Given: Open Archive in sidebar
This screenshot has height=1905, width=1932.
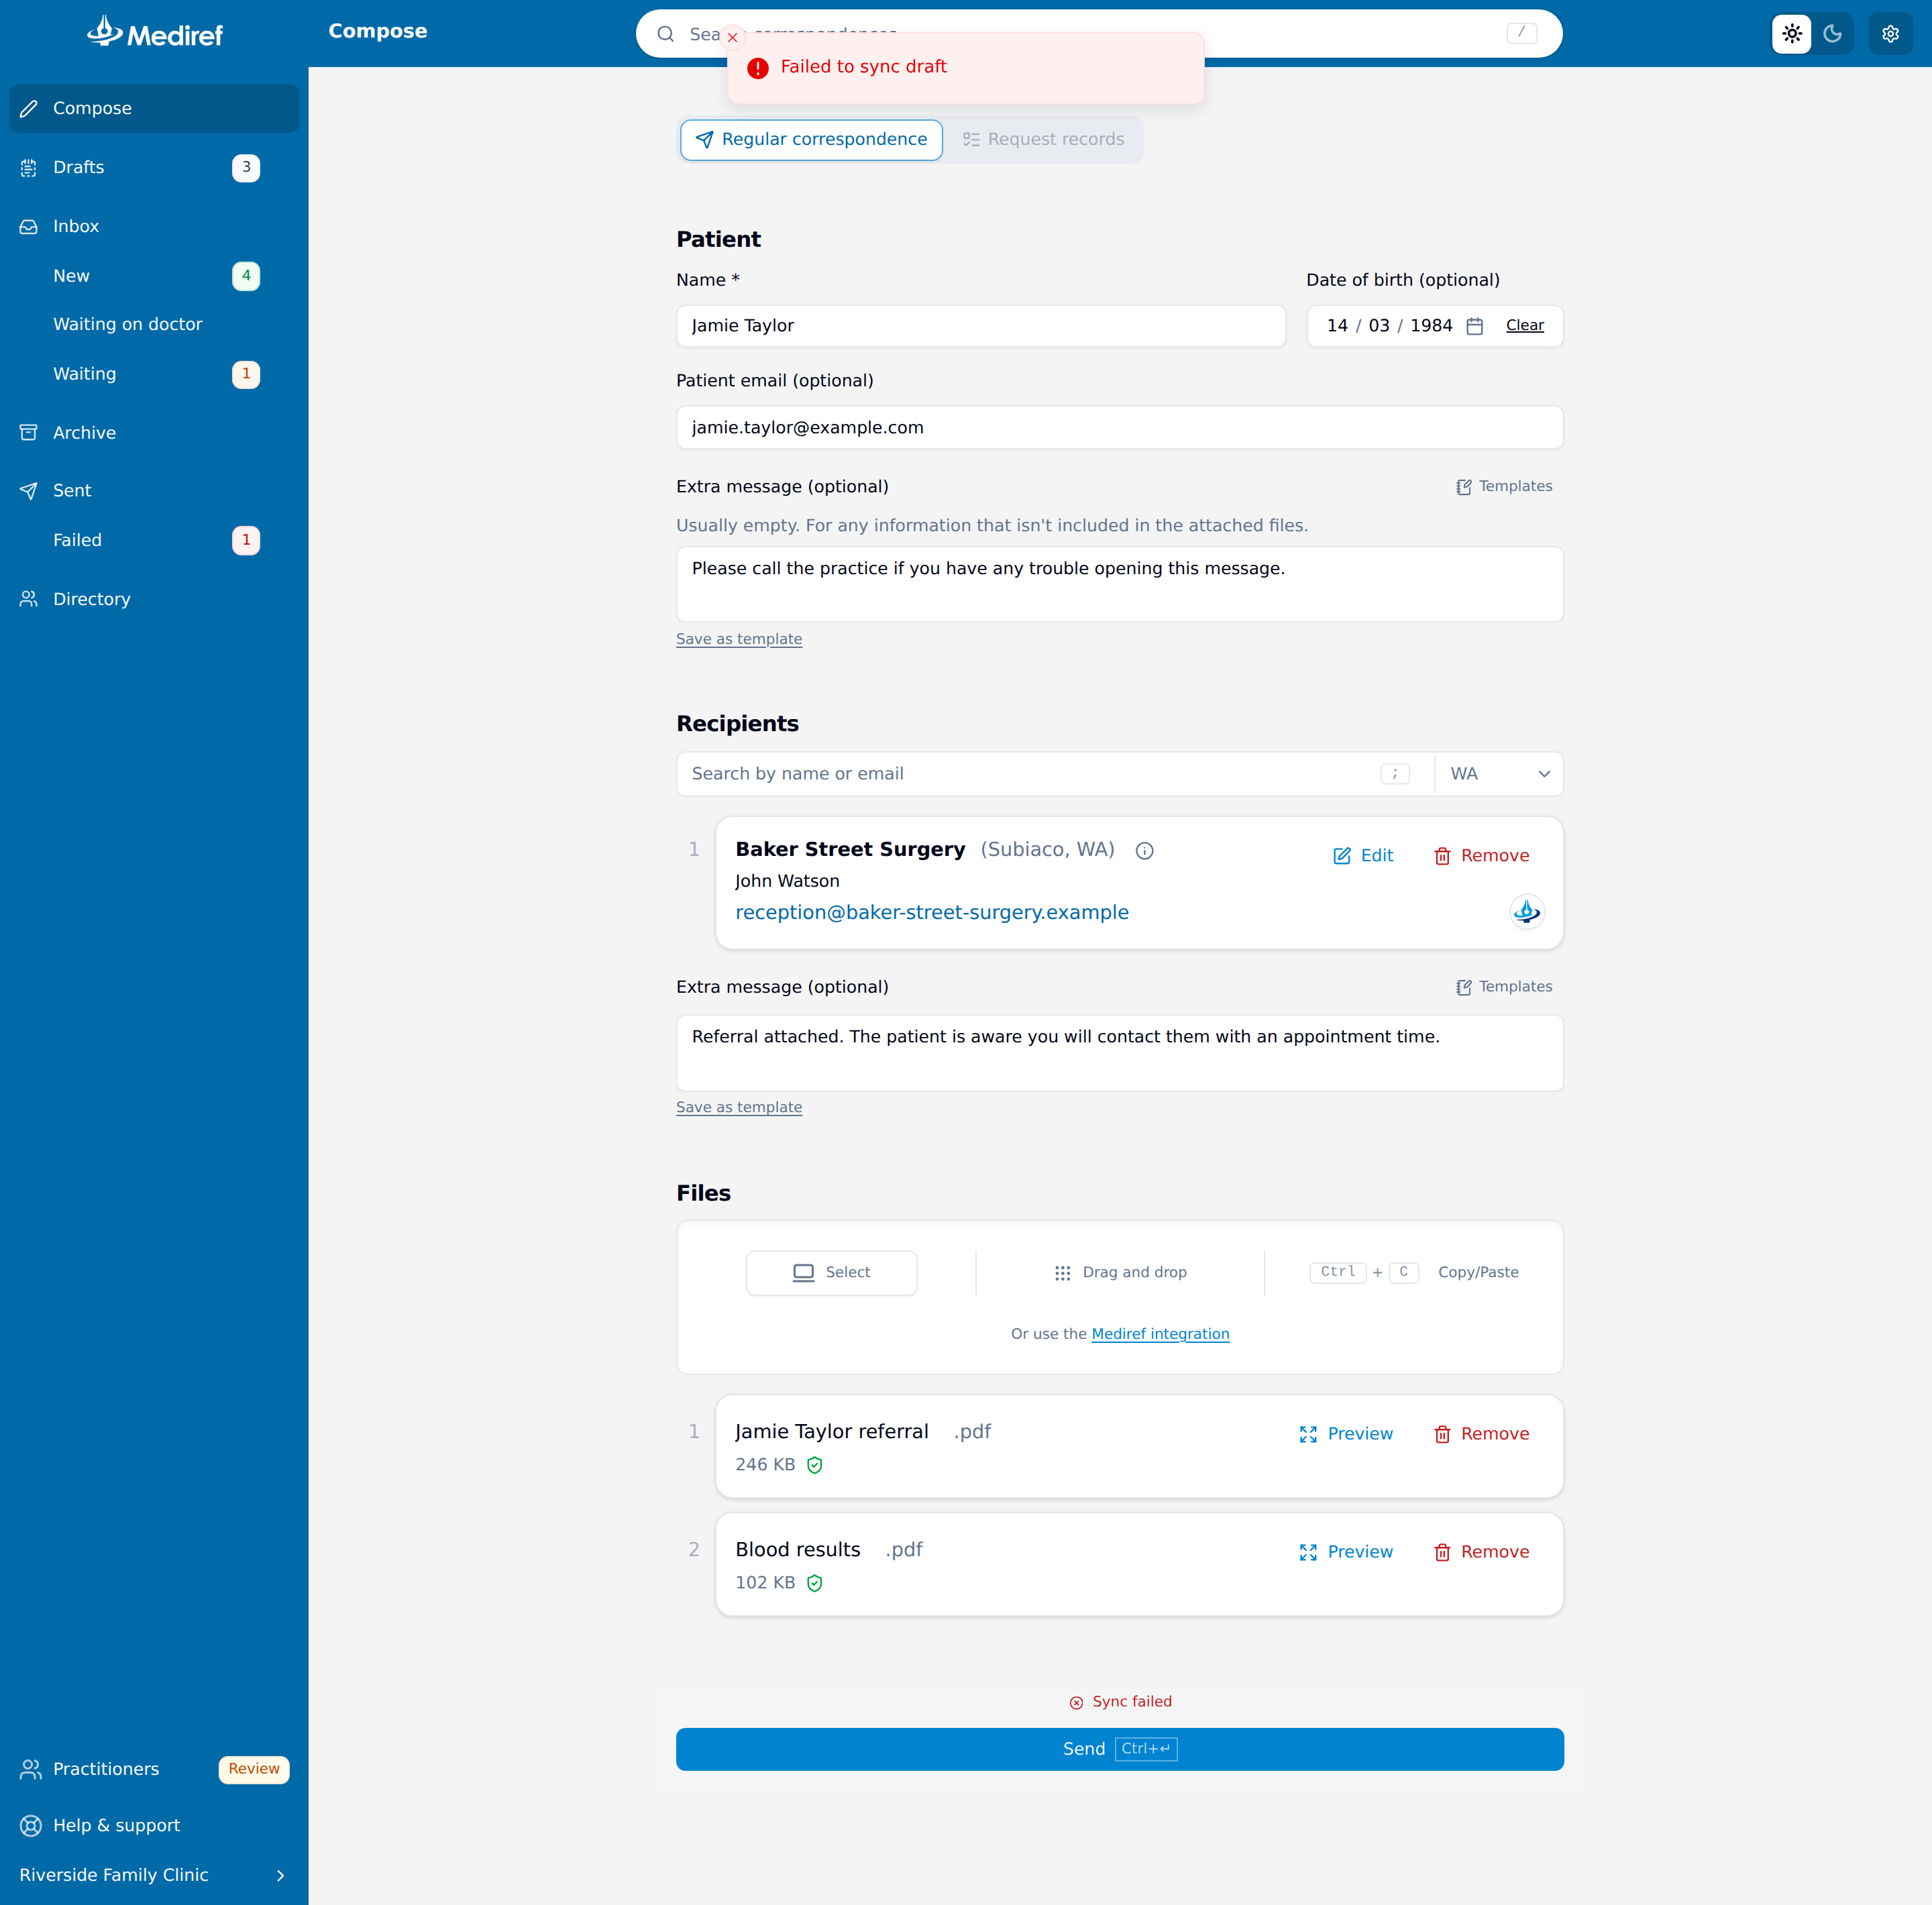Looking at the screenshot, I should point(154,433).
